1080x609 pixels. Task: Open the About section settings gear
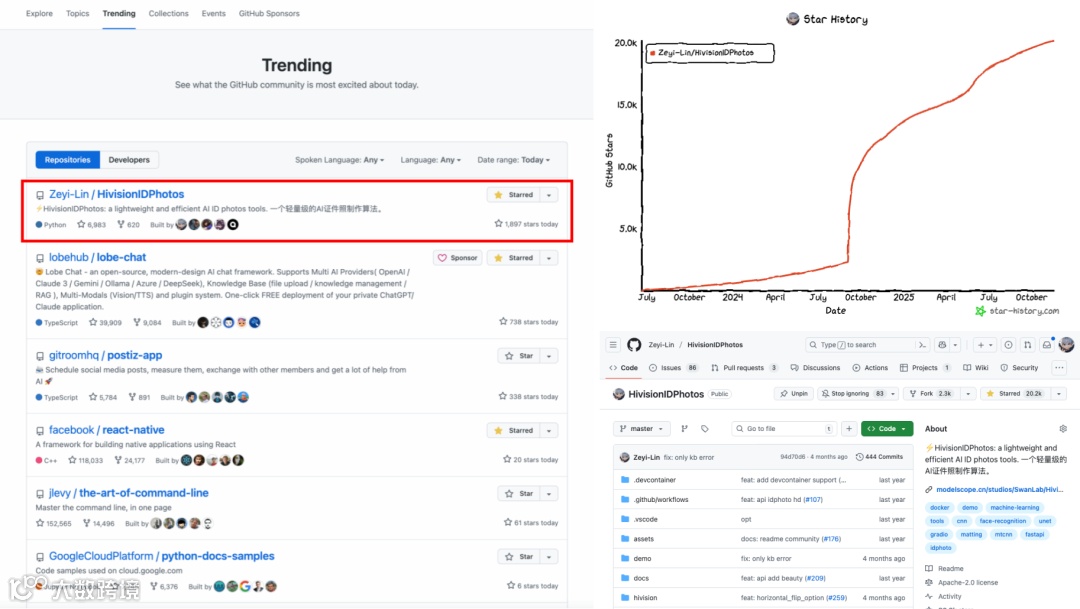pyautogui.click(x=1063, y=429)
